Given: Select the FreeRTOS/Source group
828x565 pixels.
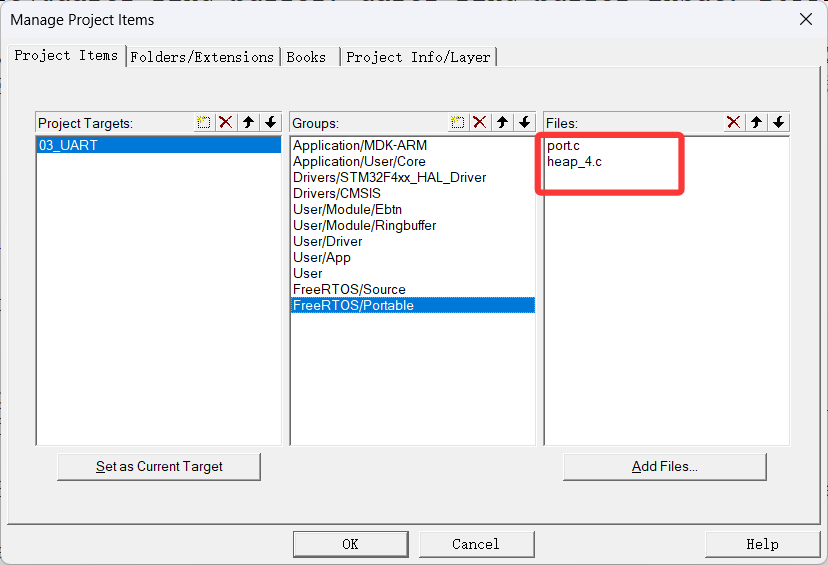Looking at the screenshot, I should [x=412, y=289].
